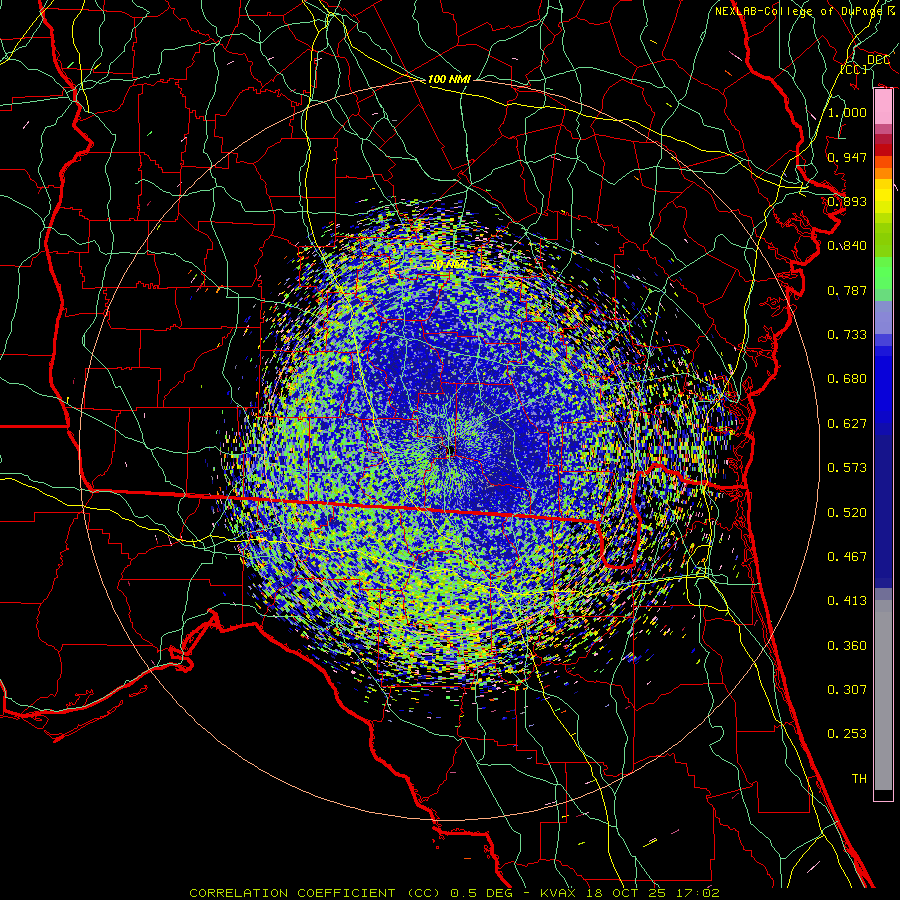Click the 0.307 scale value
This screenshot has width=900, height=900.
pos(847,689)
